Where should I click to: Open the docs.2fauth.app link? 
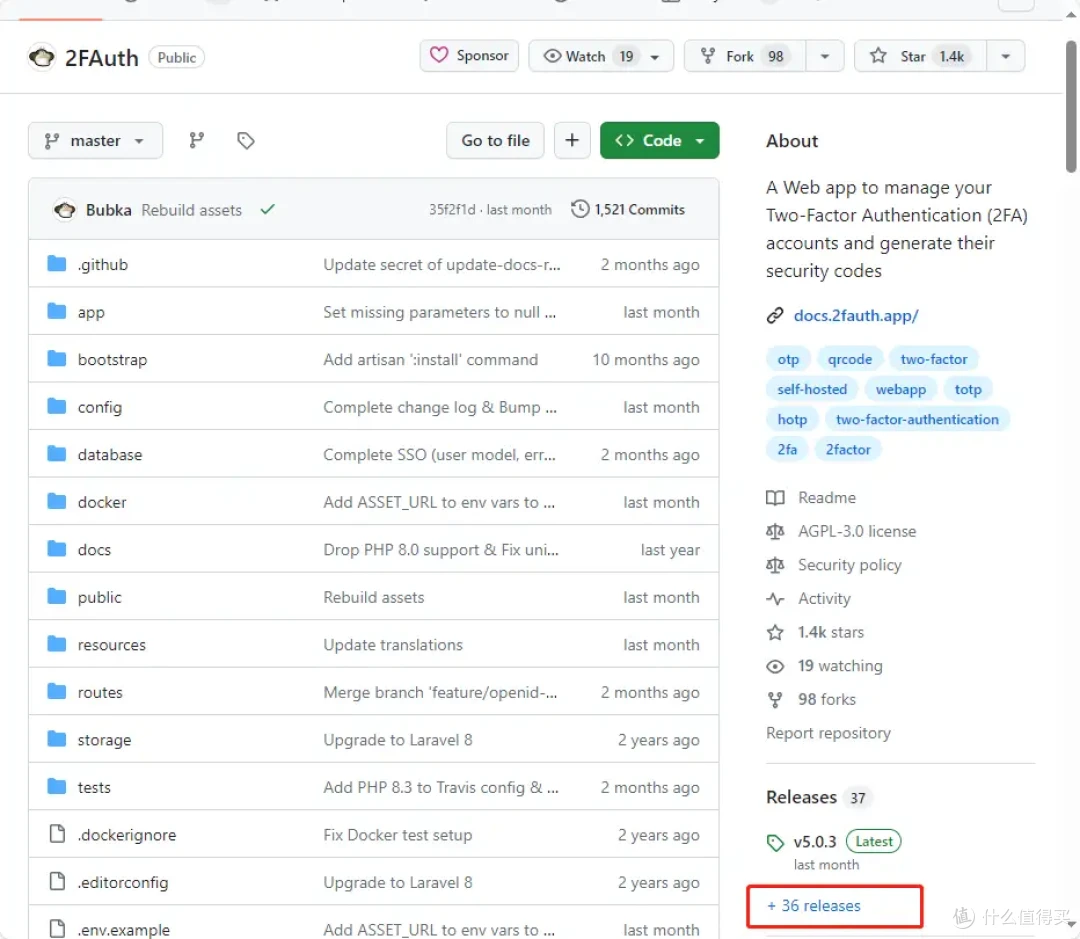click(855, 316)
